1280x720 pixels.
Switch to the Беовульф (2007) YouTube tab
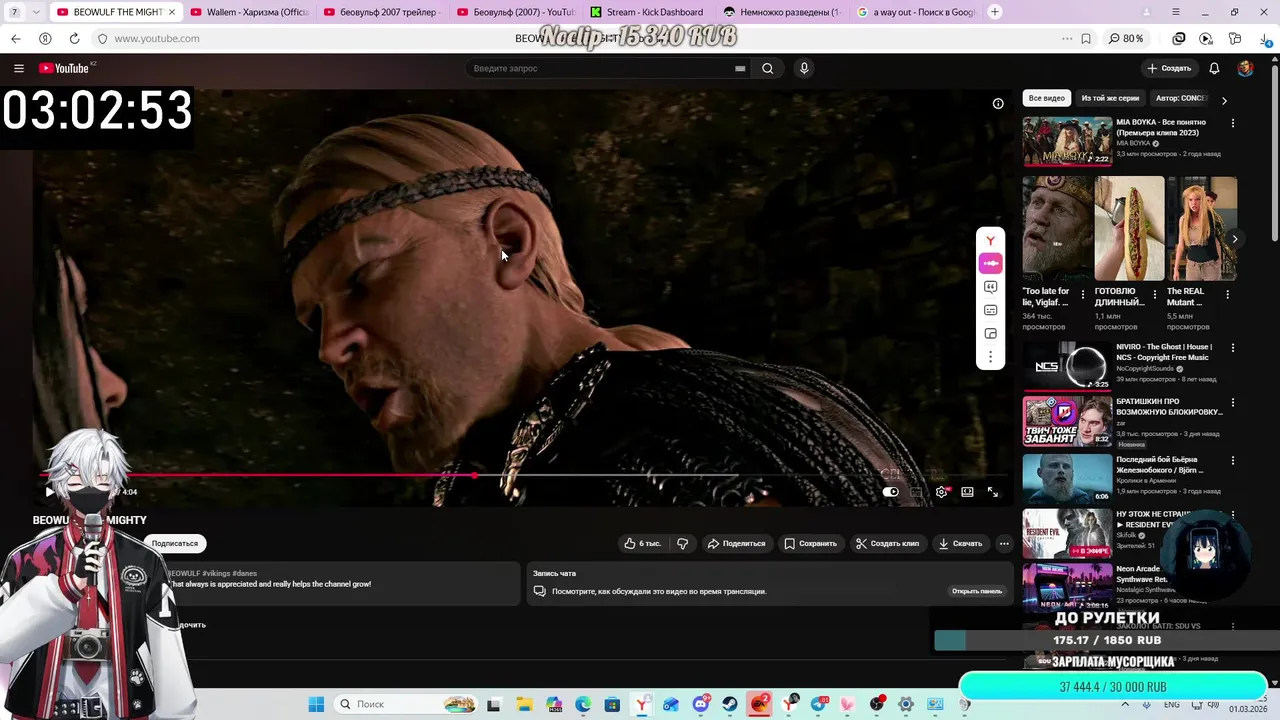(x=514, y=12)
